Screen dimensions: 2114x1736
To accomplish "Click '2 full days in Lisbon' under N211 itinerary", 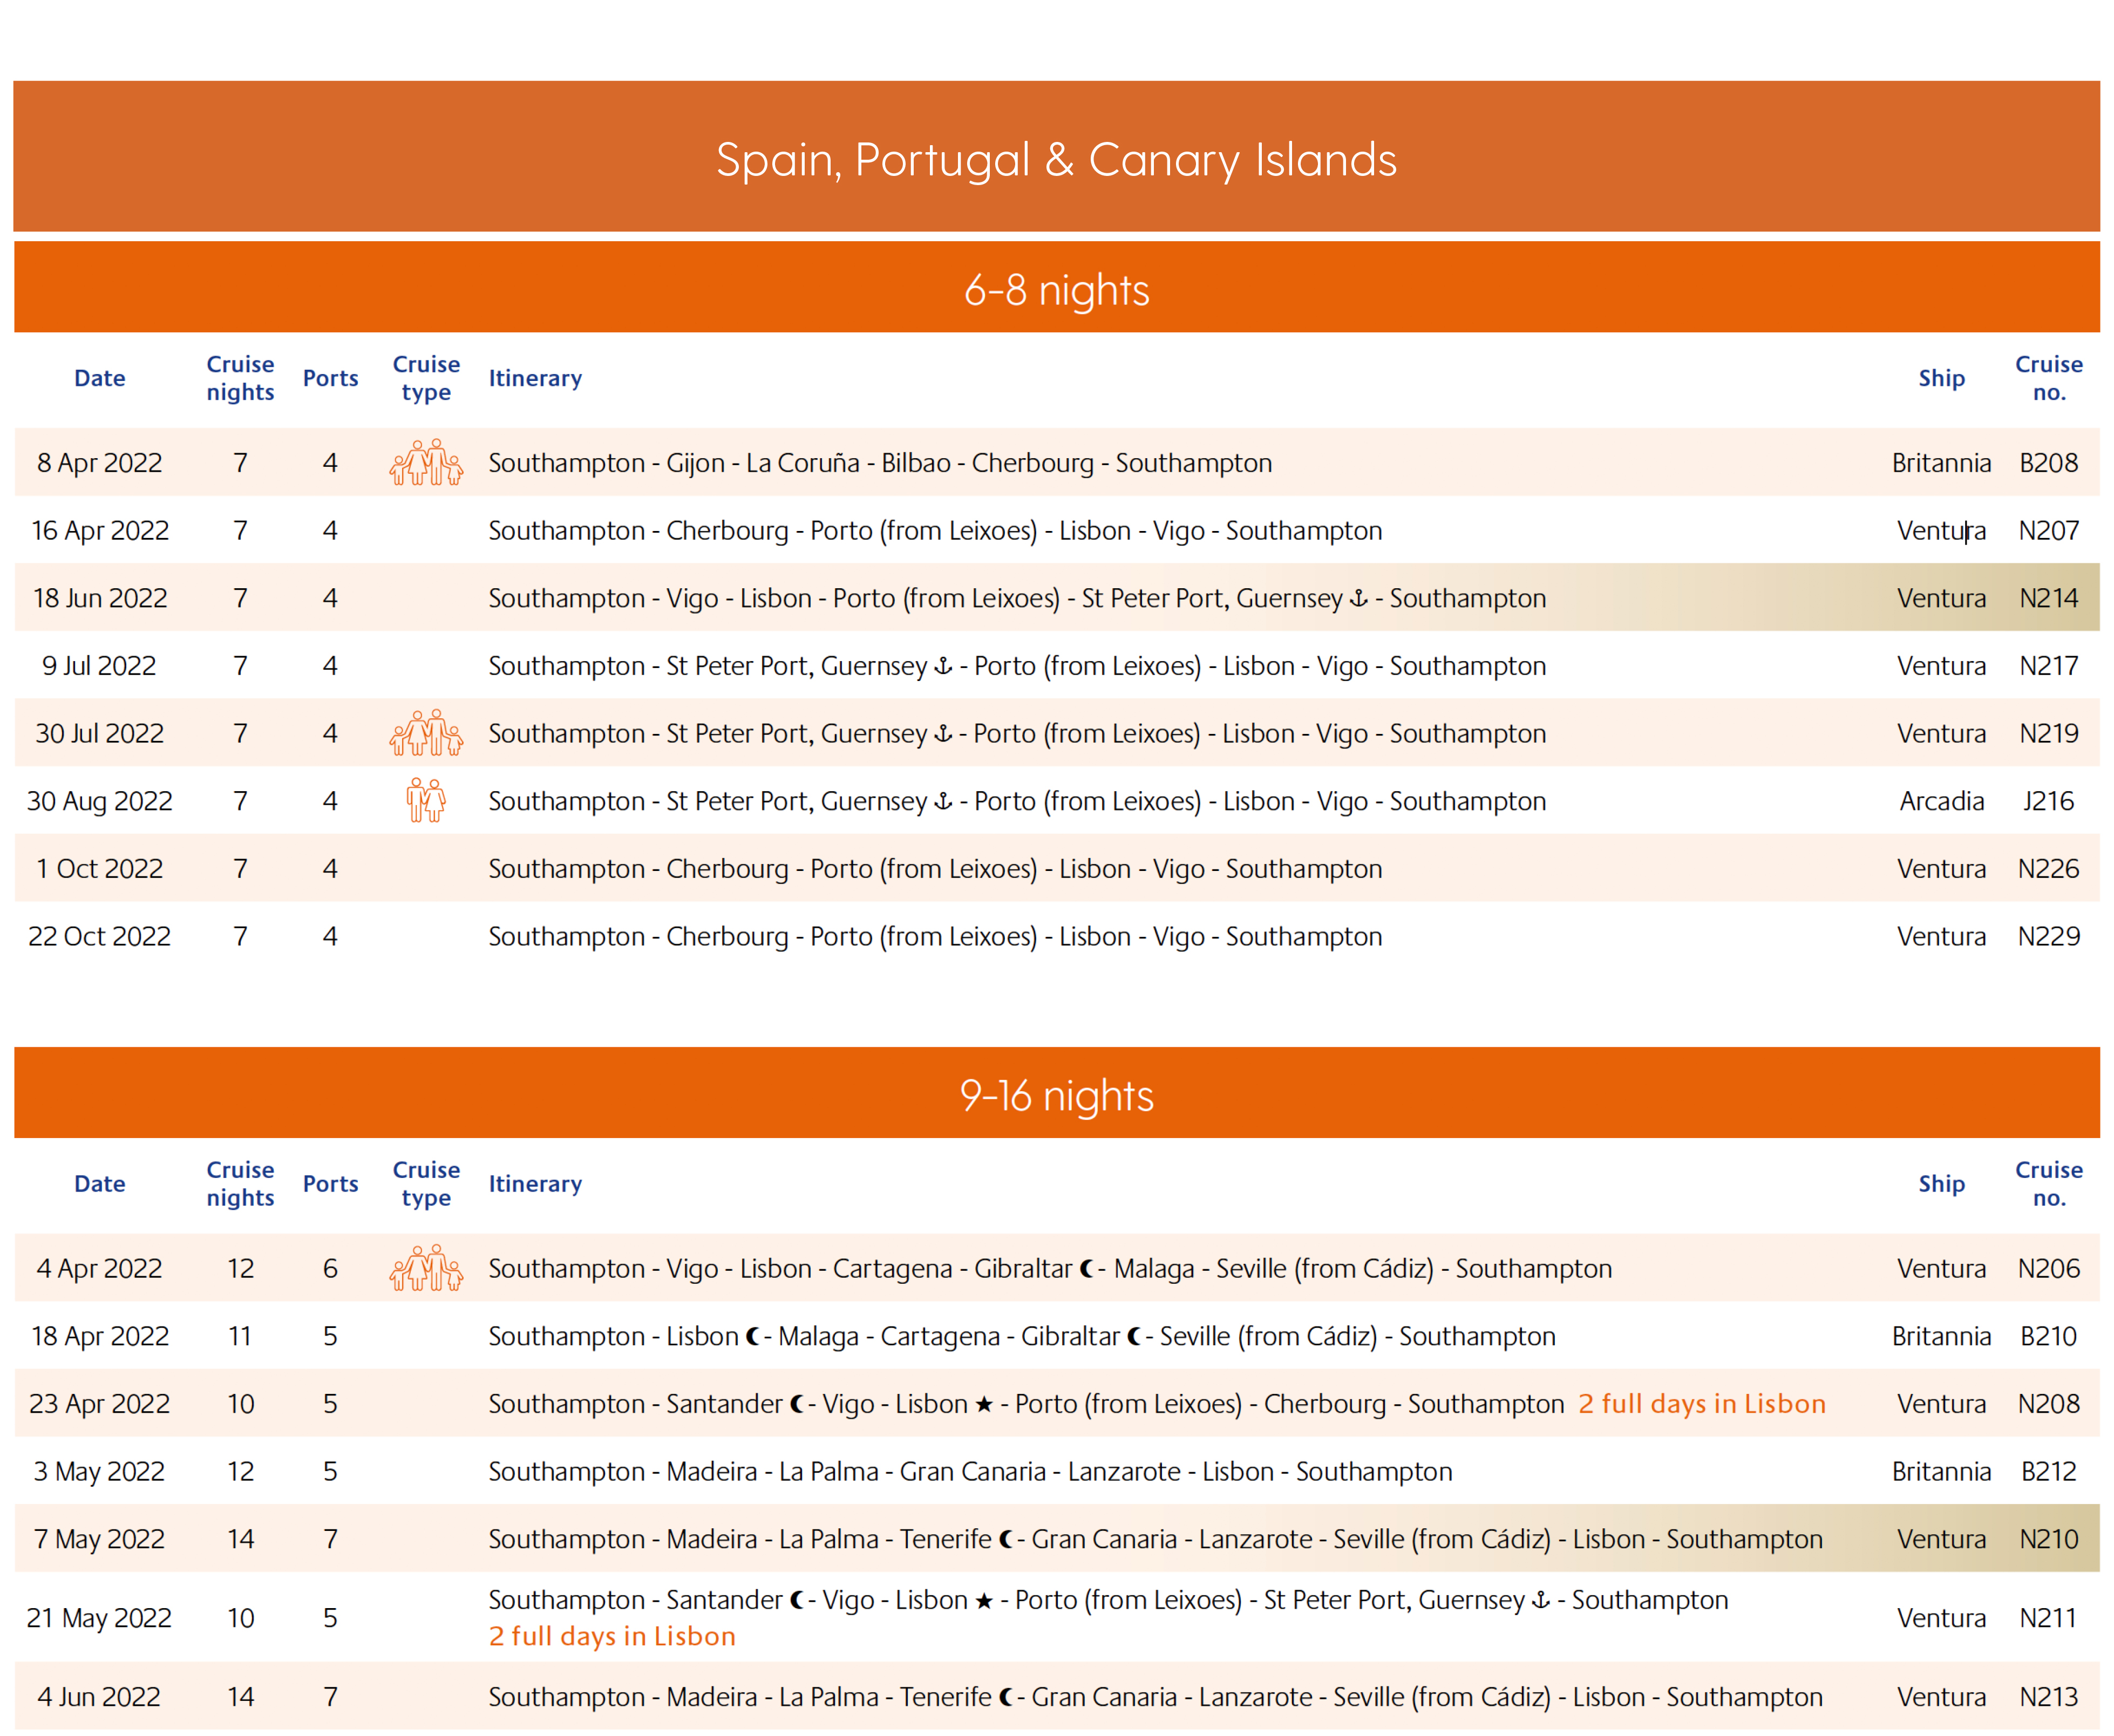I will tap(612, 1636).
